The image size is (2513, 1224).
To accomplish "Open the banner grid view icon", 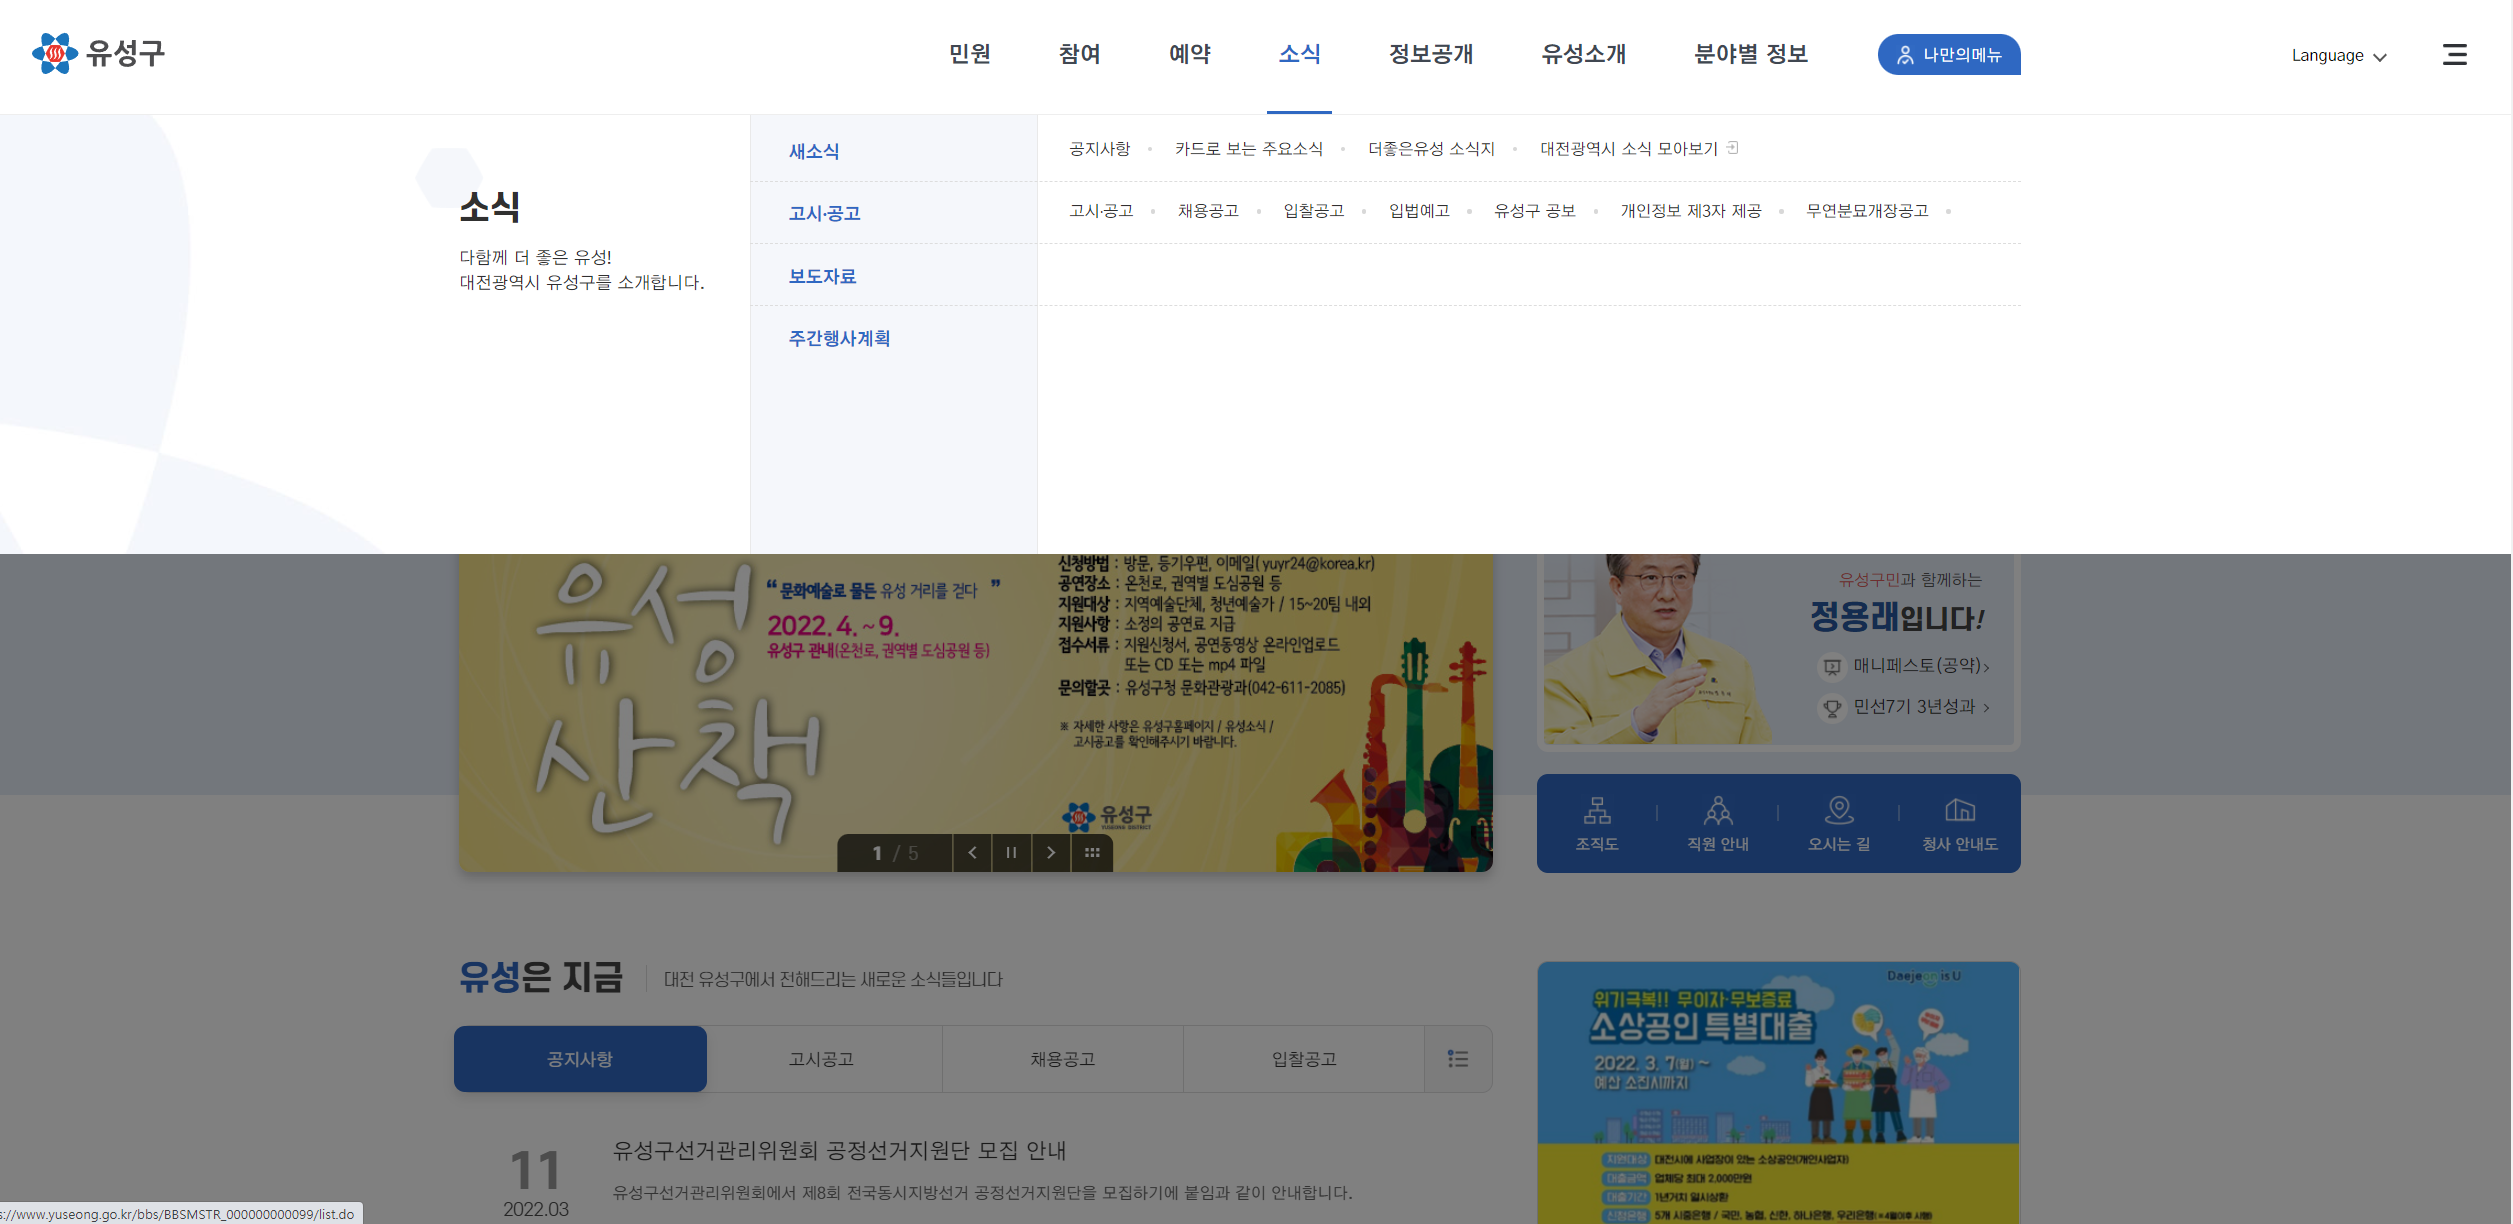I will click(1092, 853).
